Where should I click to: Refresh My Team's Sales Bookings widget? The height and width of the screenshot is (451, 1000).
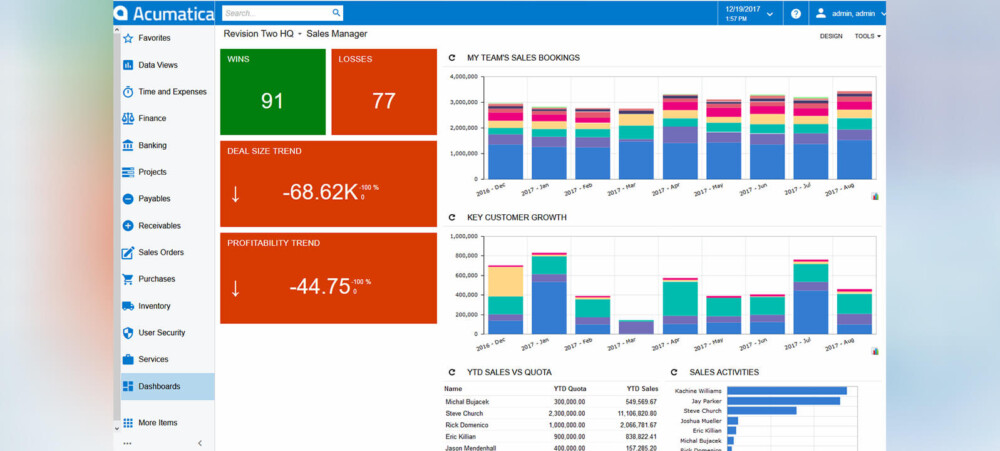coord(452,58)
